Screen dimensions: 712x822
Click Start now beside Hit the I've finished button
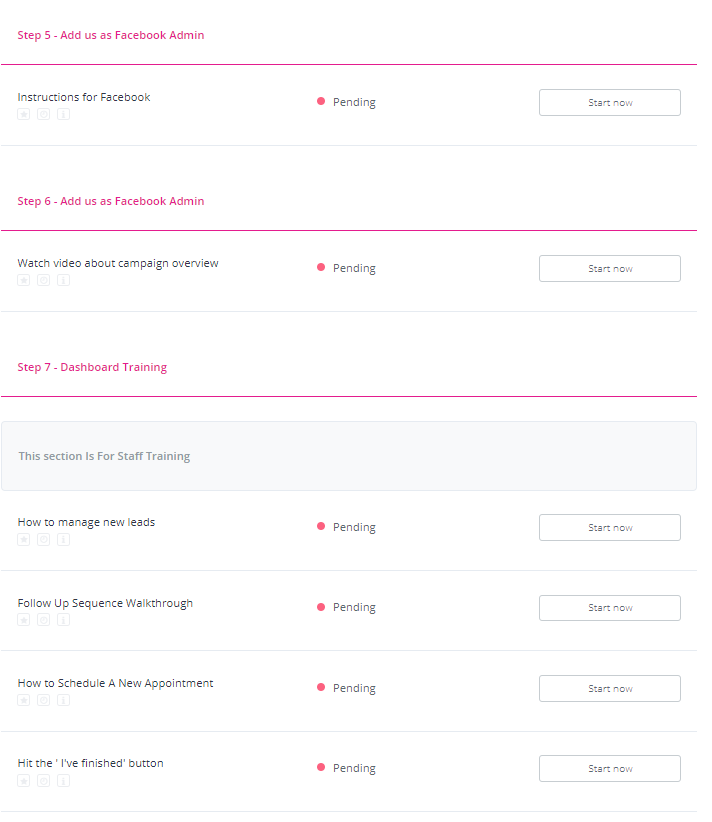609,768
